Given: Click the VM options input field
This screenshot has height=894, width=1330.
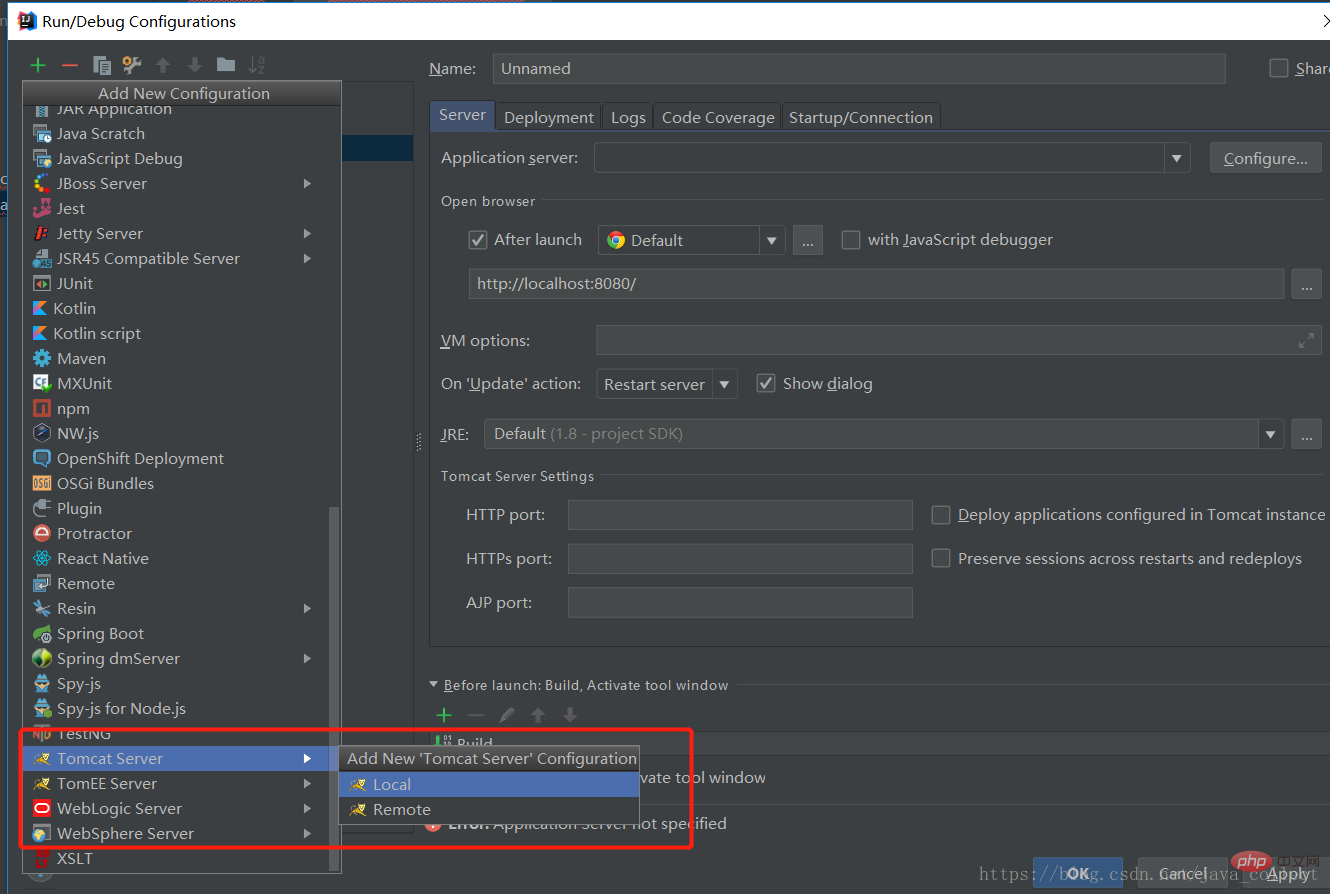Looking at the screenshot, I should [x=959, y=340].
